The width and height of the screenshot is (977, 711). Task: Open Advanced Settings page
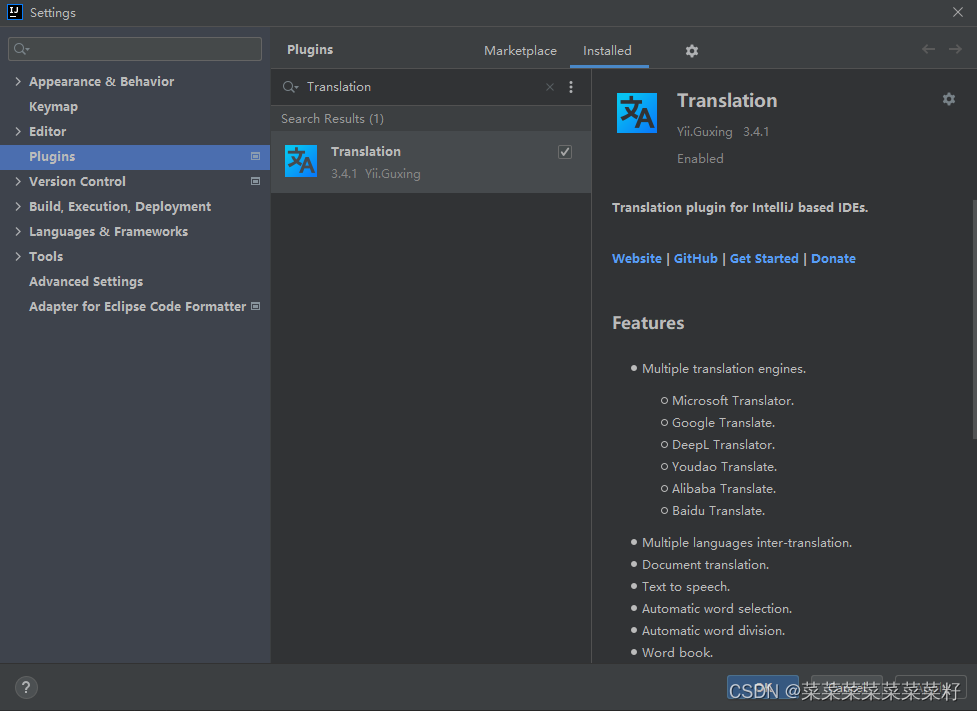[86, 282]
